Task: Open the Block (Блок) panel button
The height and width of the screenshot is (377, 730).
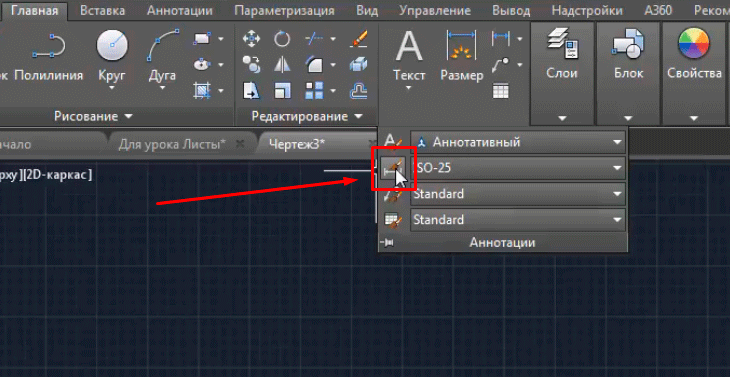Action: pos(628,54)
